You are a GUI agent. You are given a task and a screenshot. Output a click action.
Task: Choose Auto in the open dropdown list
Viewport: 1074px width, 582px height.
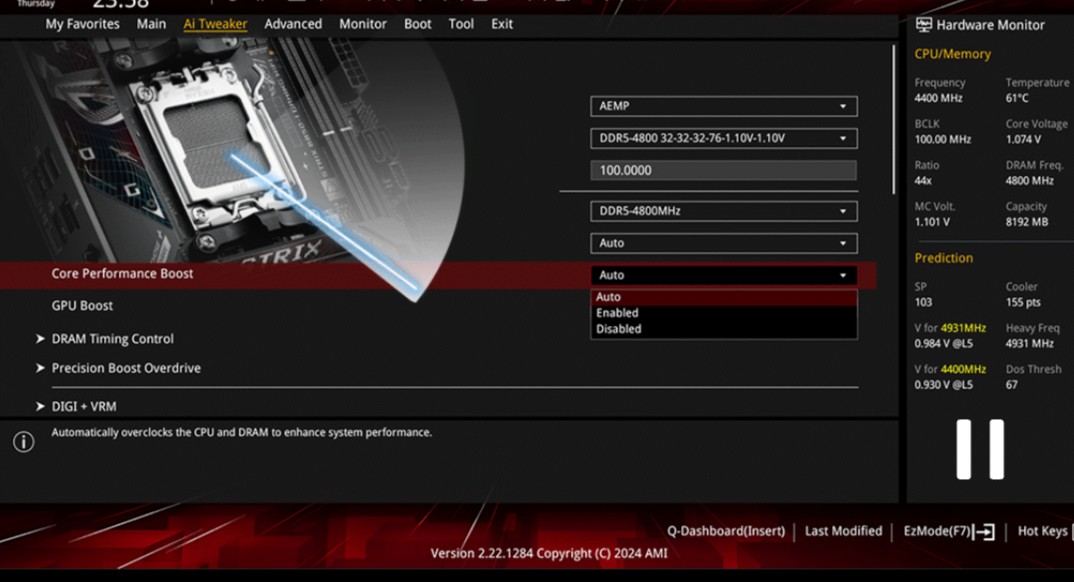click(x=723, y=297)
